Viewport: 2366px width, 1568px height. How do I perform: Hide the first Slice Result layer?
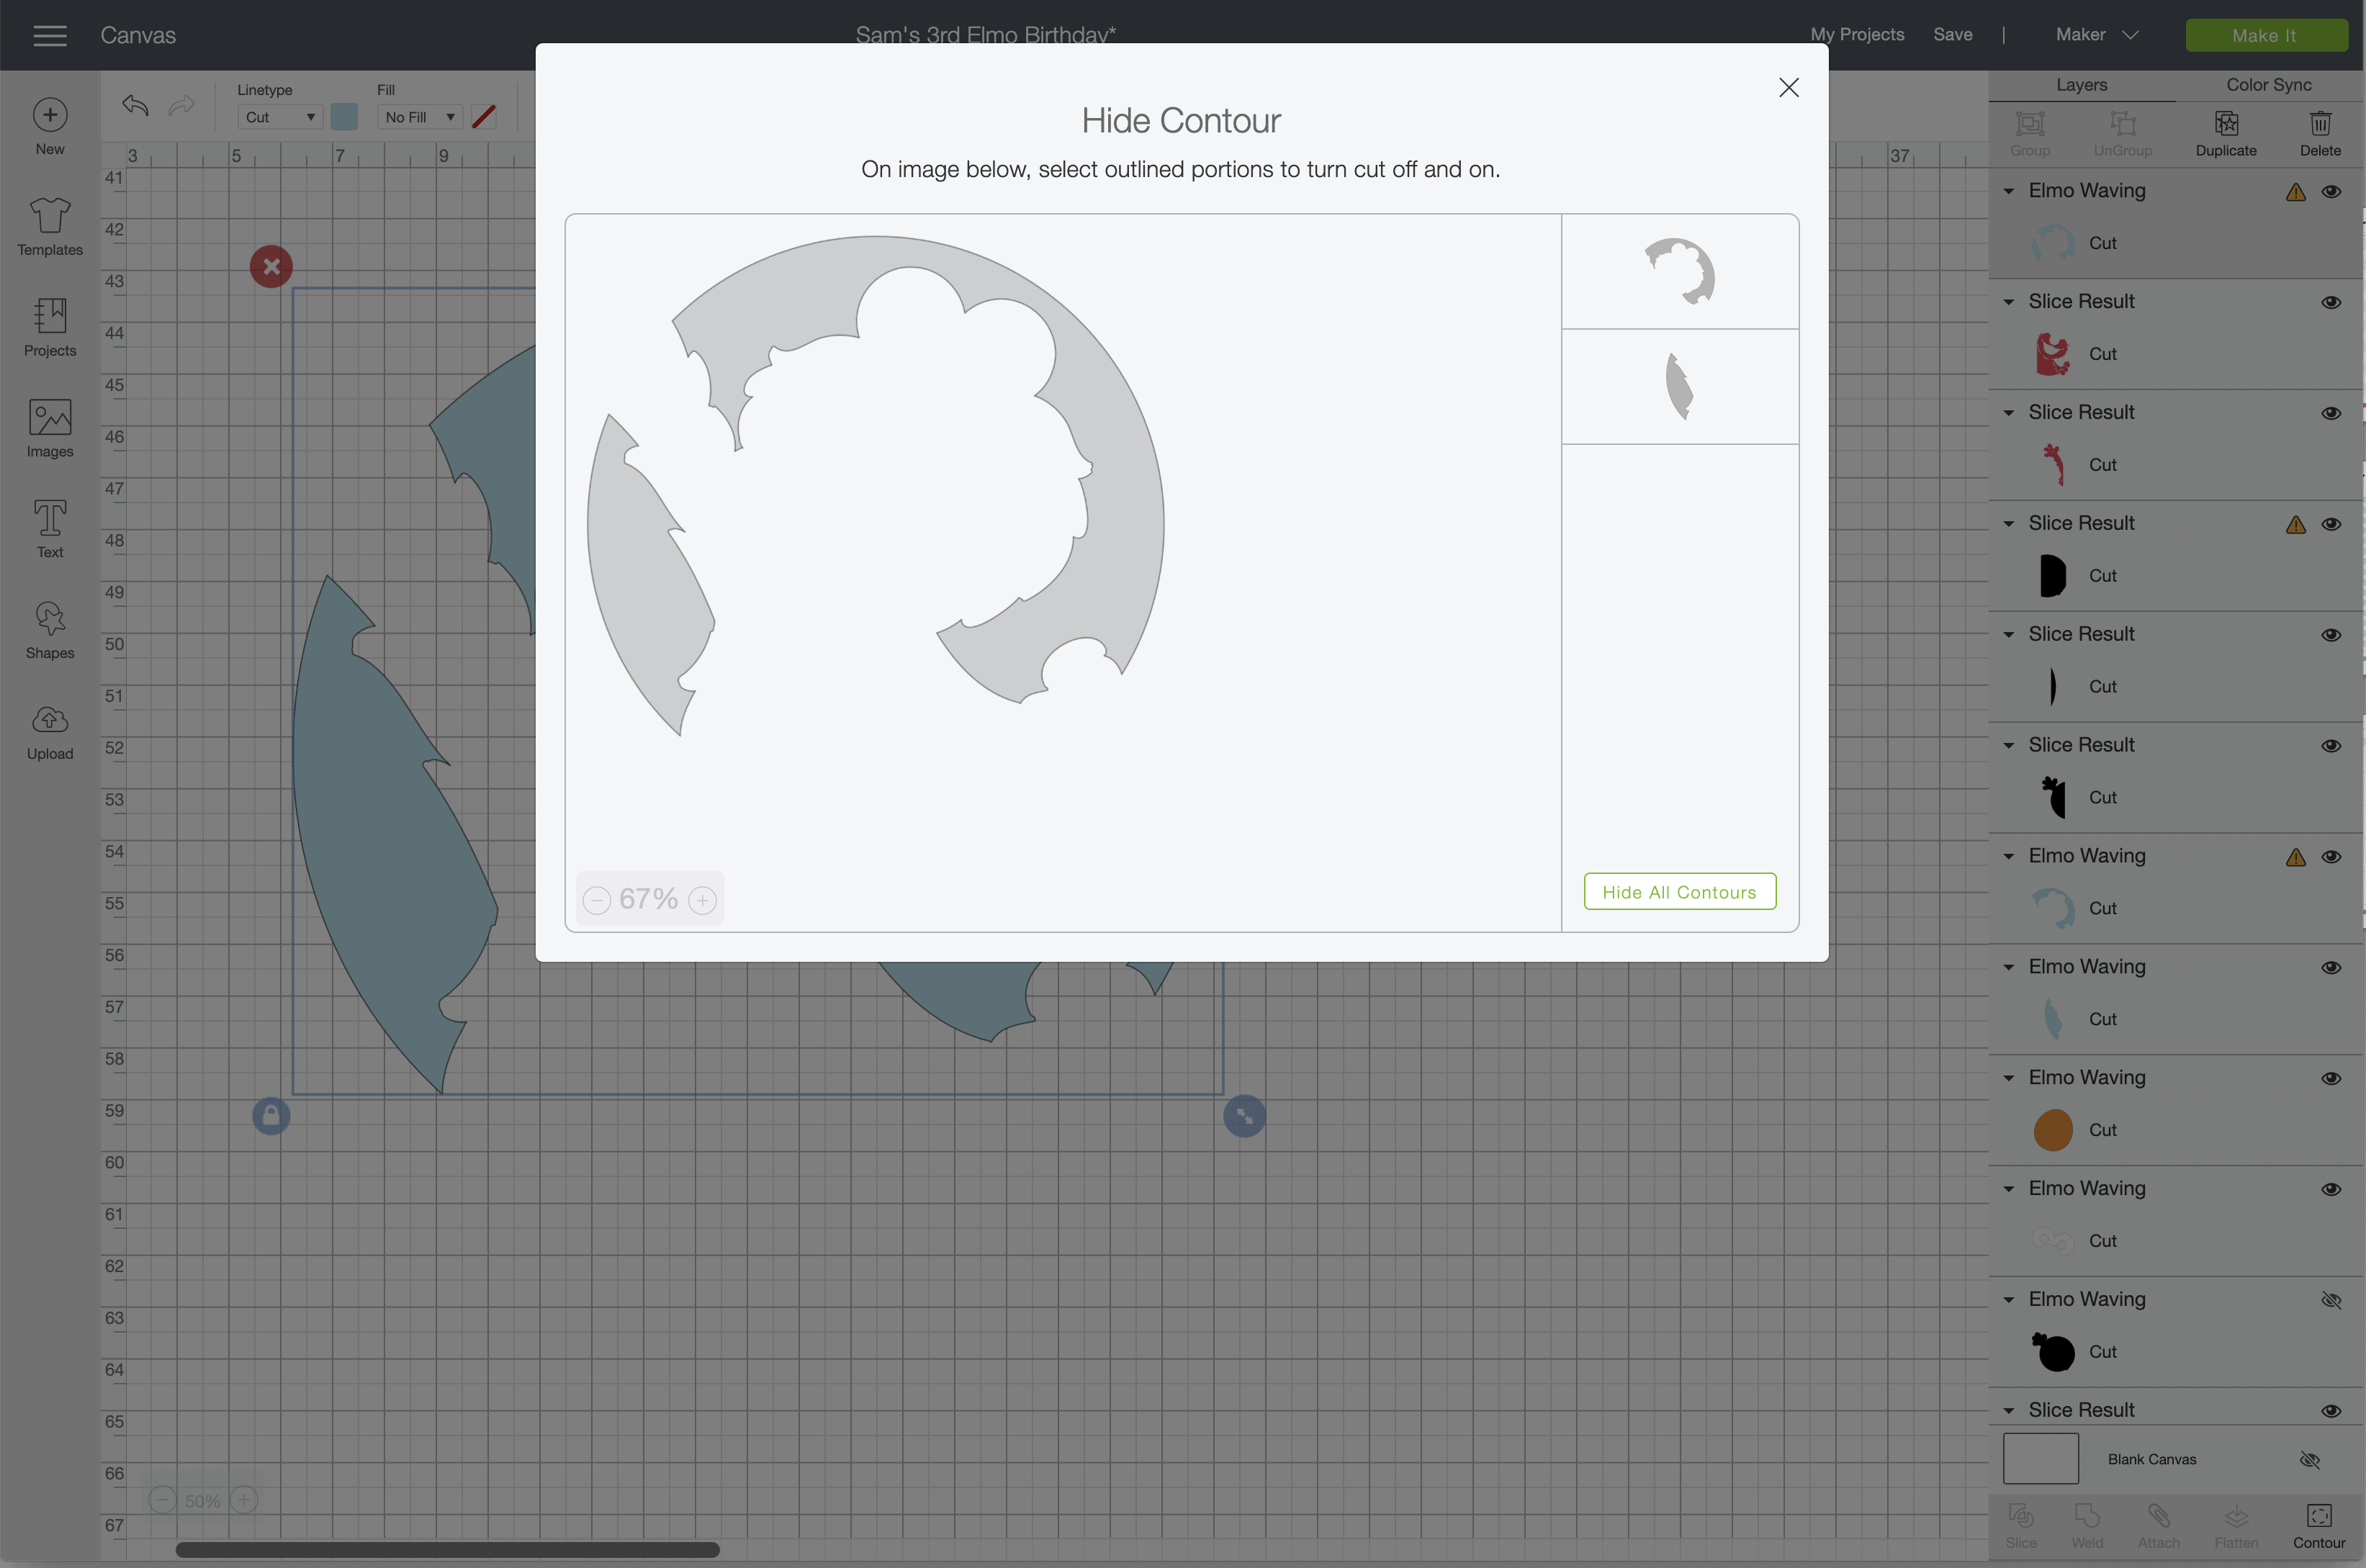[2330, 302]
